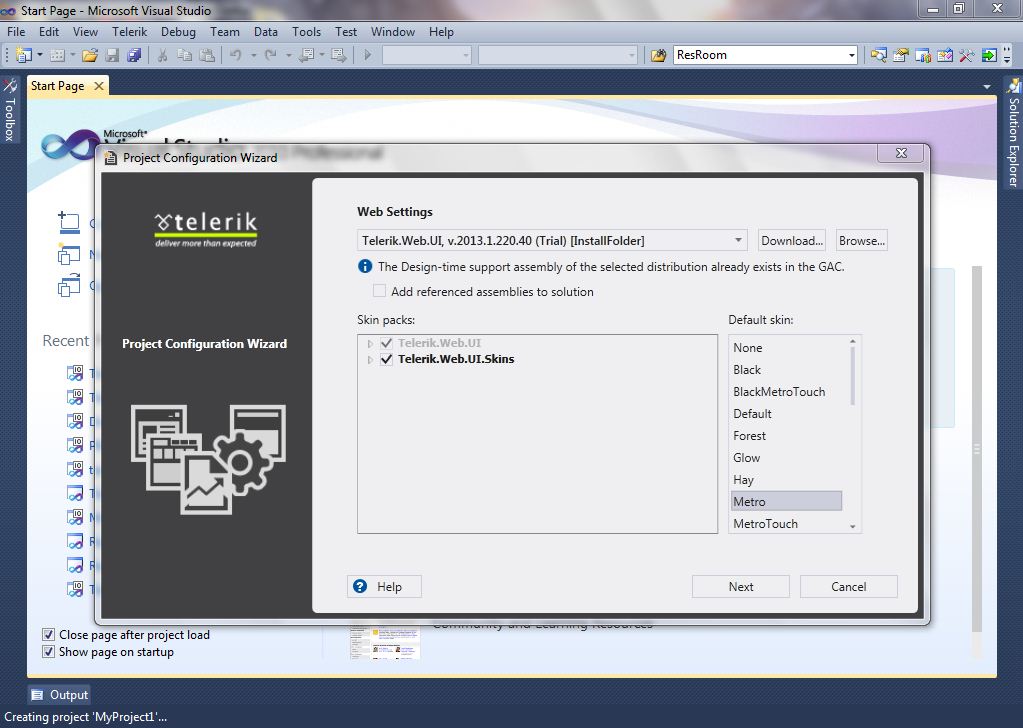Open the Telerik.Web.UI version dropdown
The height and width of the screenshot is (728, 1023).
coord(738,240)
